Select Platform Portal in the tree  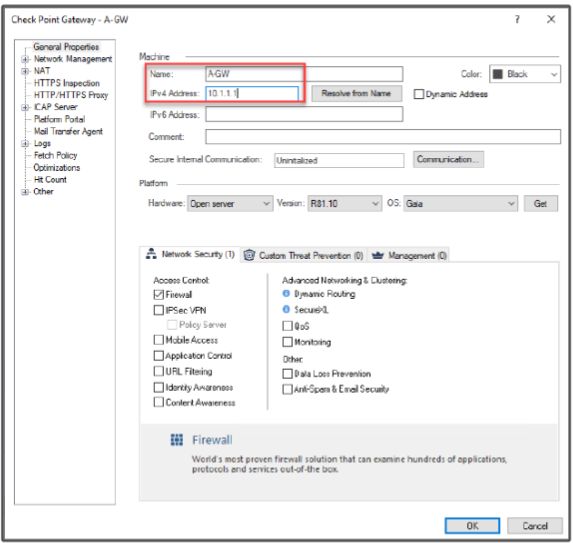point(59,119)
